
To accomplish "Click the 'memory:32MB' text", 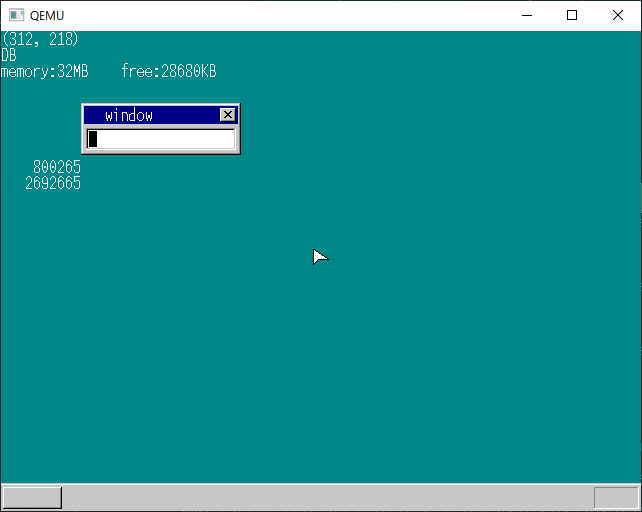I will pos(45,71).
